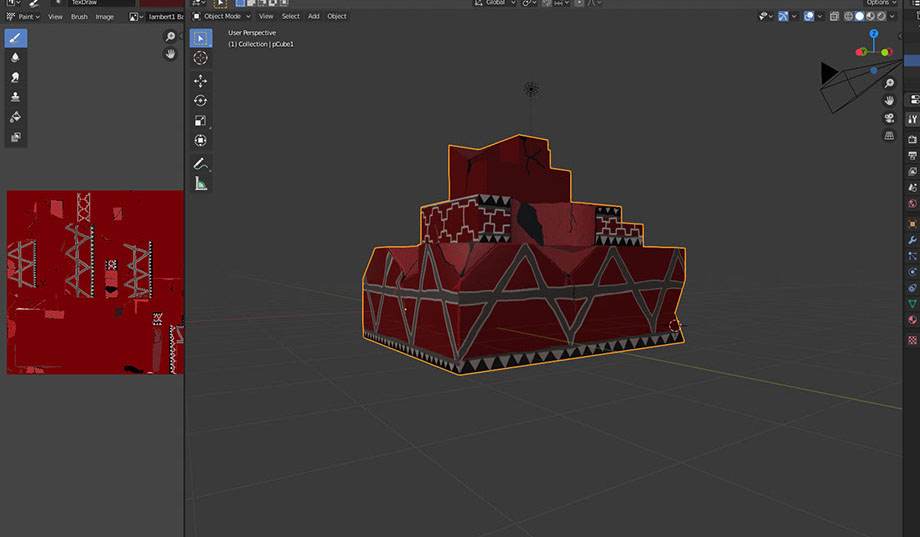This screenshot has width=920, height=537.
Task: Click the Select menu in viewport header
Action: [290, 16]
